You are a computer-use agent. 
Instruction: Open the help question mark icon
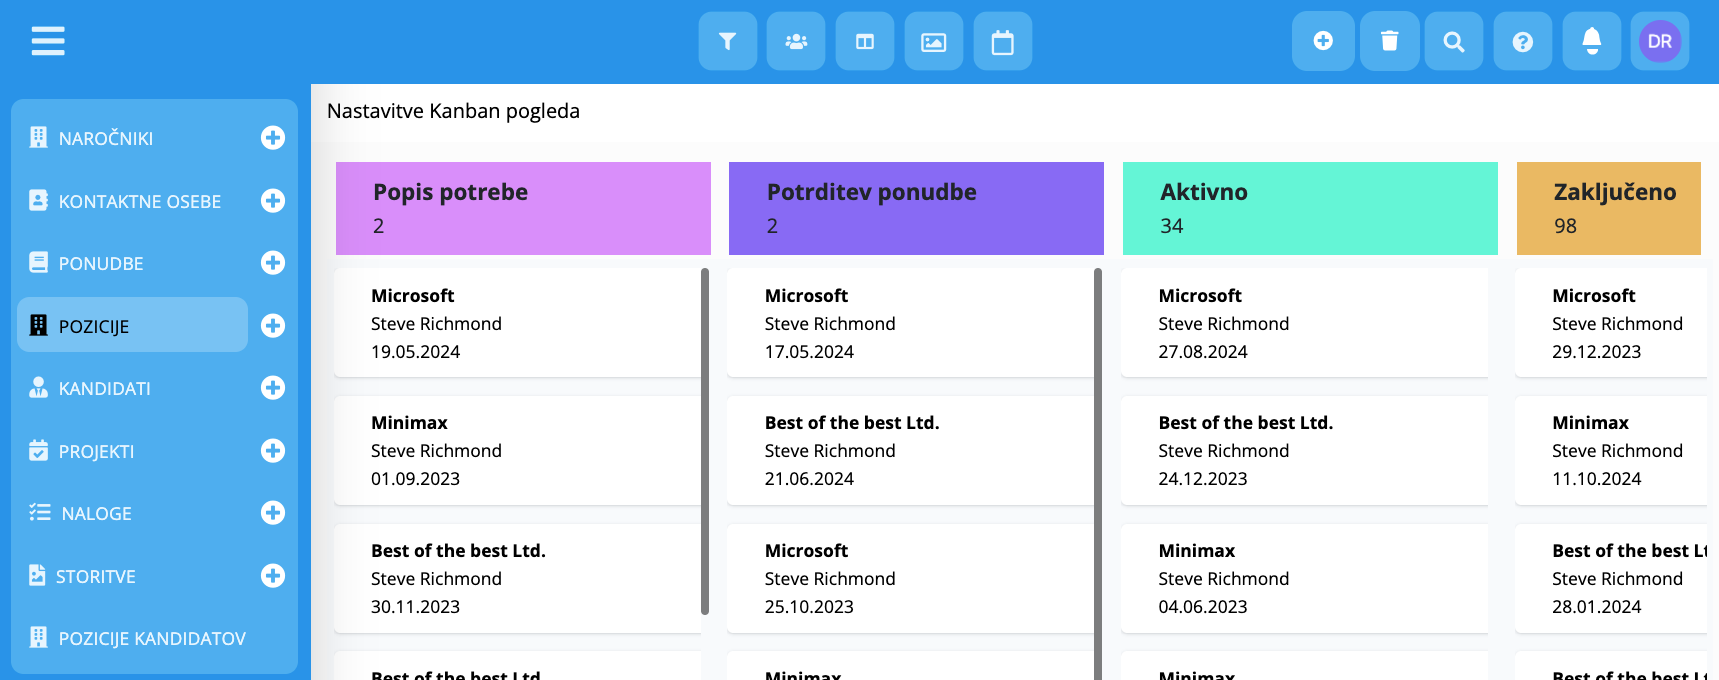(x=1522, y=41)
